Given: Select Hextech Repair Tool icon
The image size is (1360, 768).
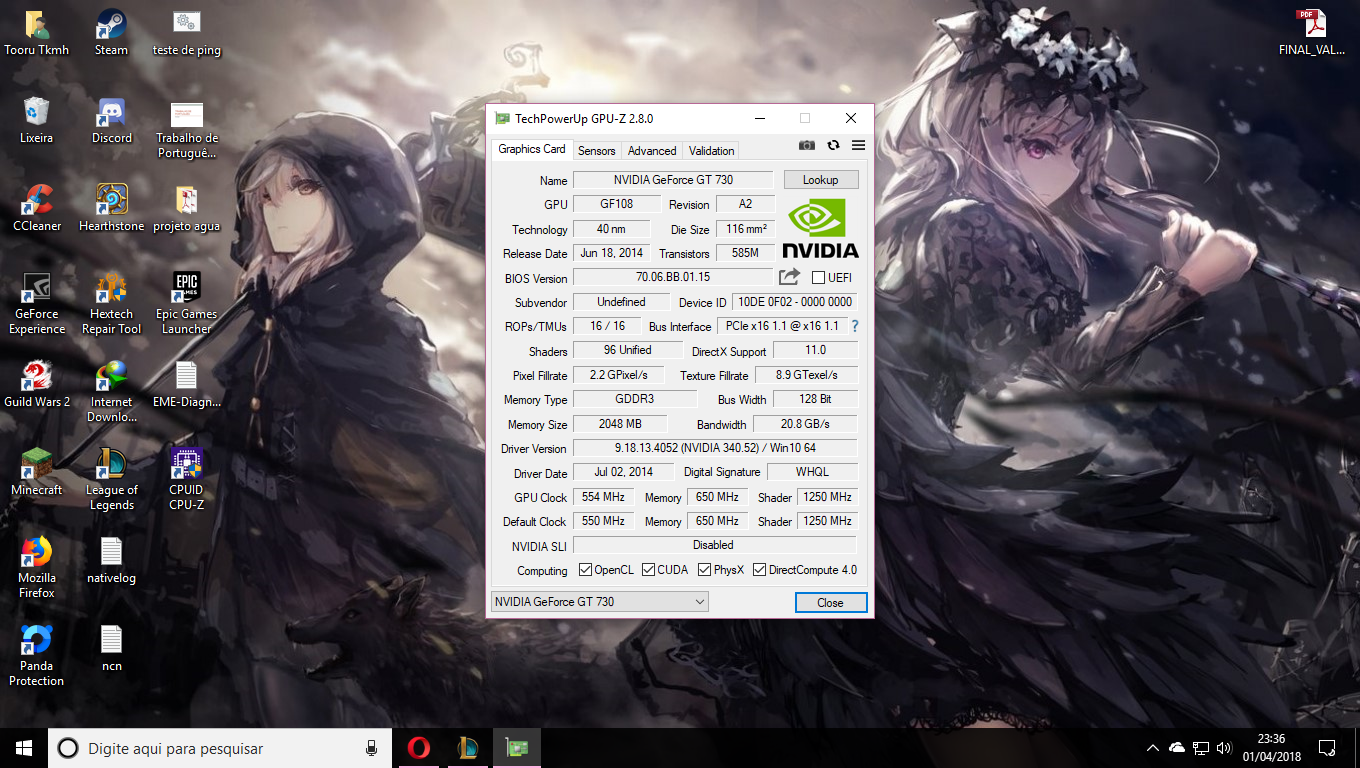Looking at the screenshot, I should click(112, 304).
